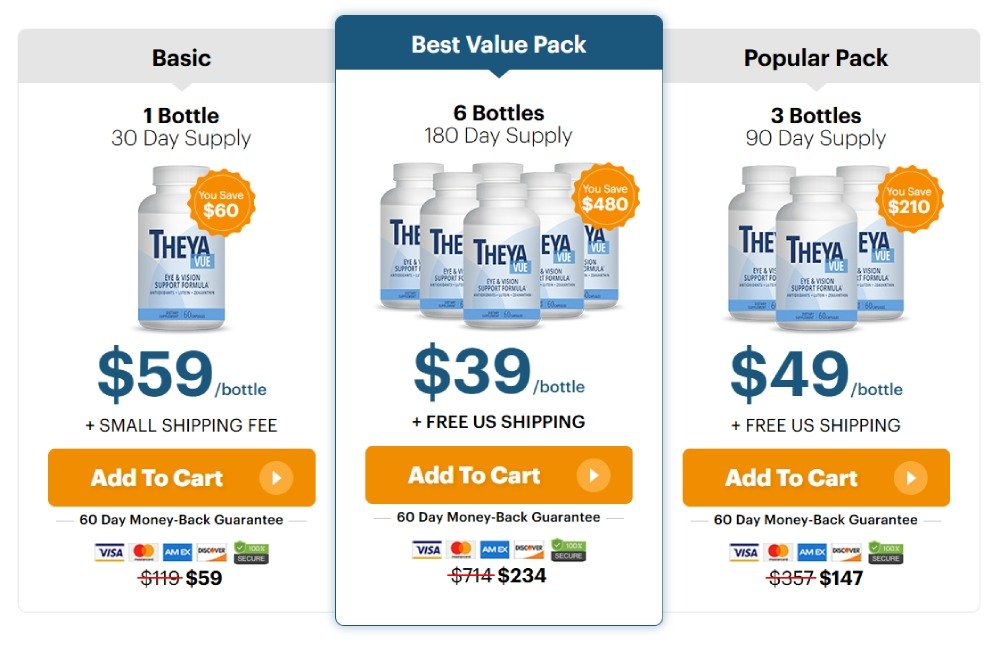This screenshot has height=651, width=1000.
Task: Click the 100% Secure badge in Best Value Pack
Action: click(568, 549)
